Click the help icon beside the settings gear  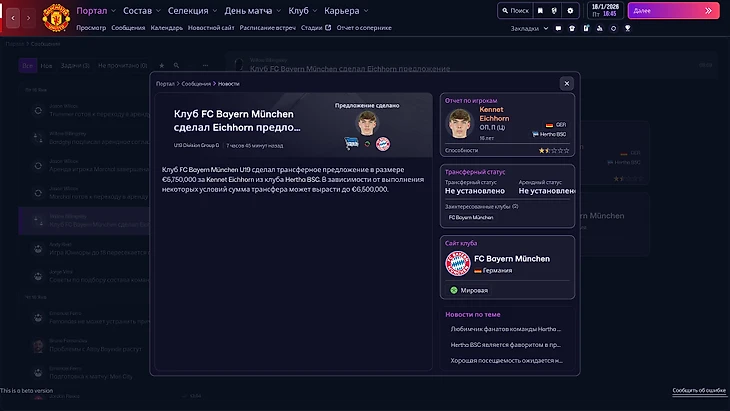pos(554,11)
